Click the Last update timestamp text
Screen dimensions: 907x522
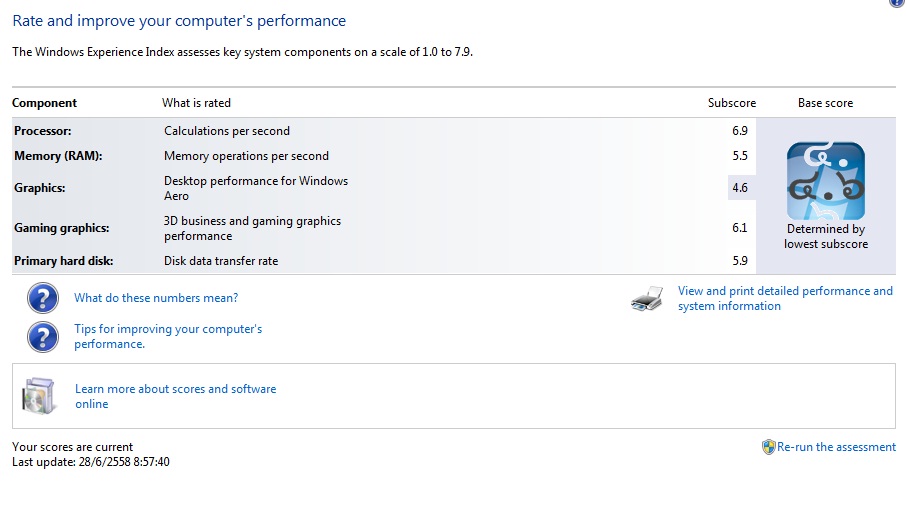pyautogui.click(x=91, y=462)
